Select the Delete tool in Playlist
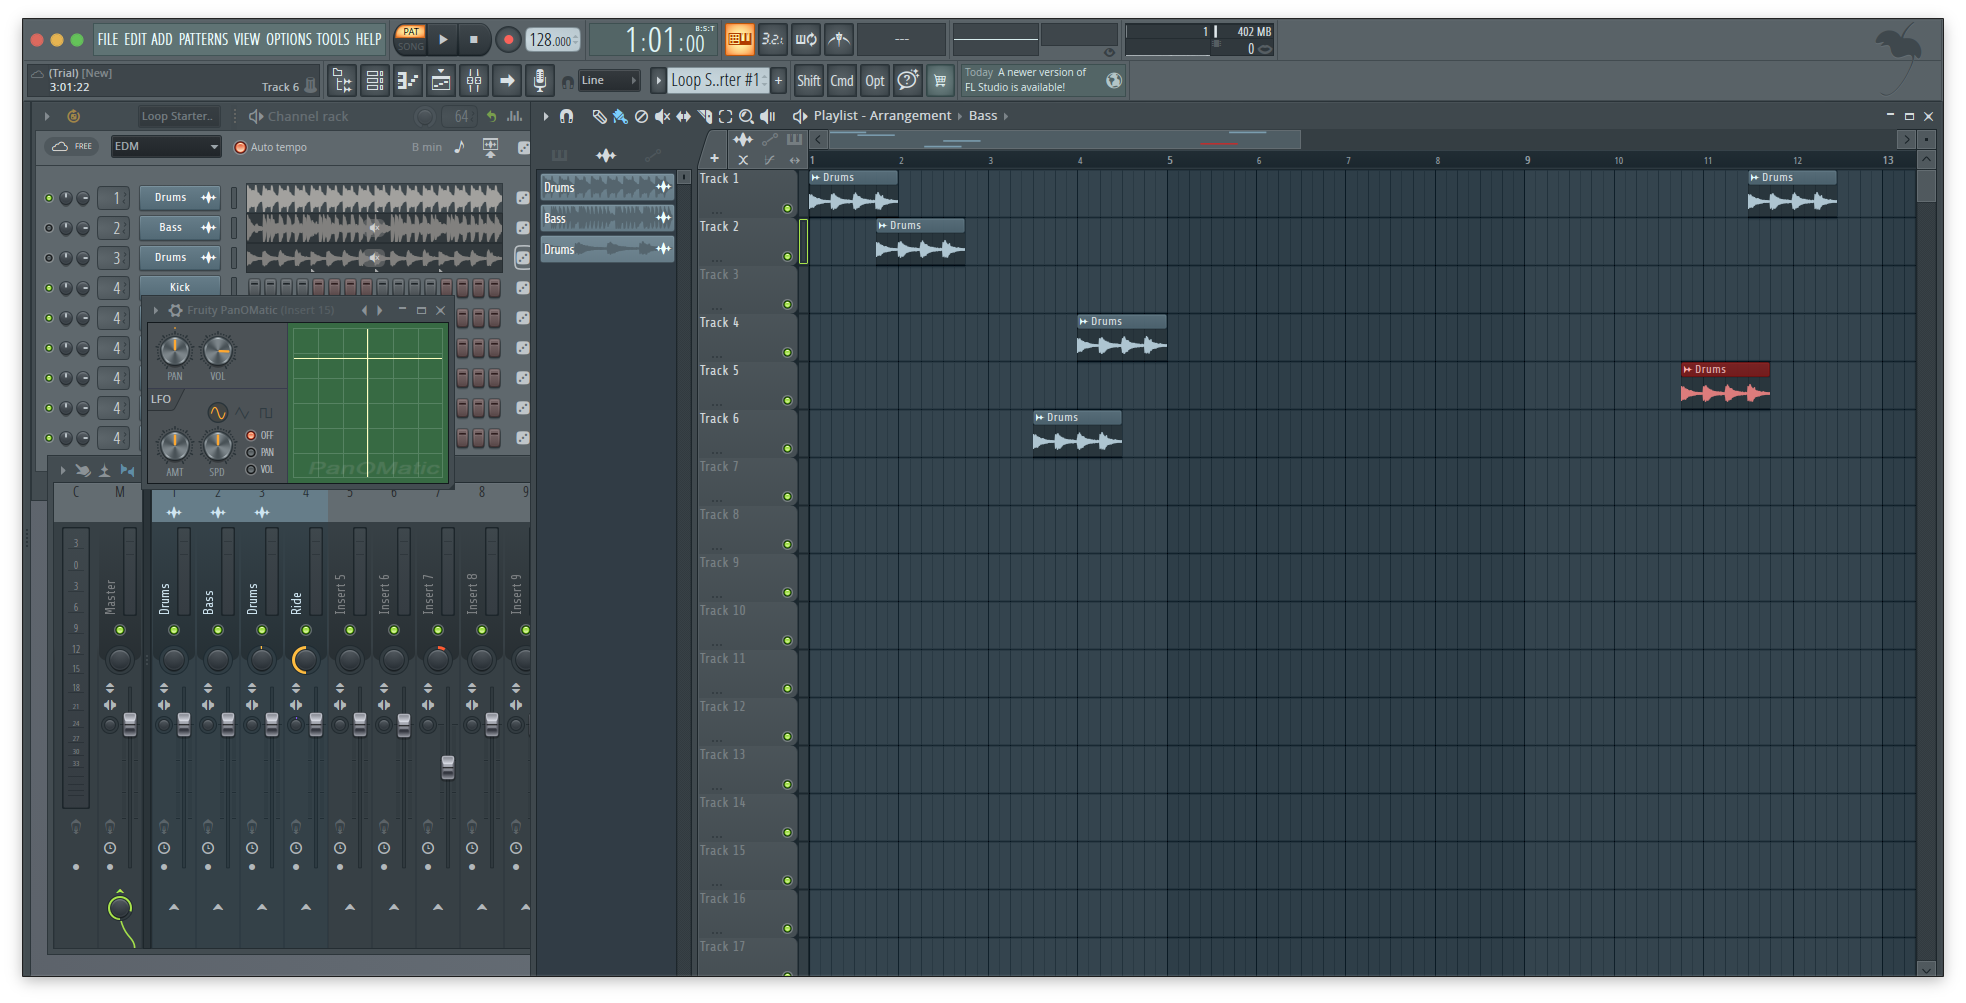The width and height of the screenshot is (1966, 1003). click(x=641, y=117)
